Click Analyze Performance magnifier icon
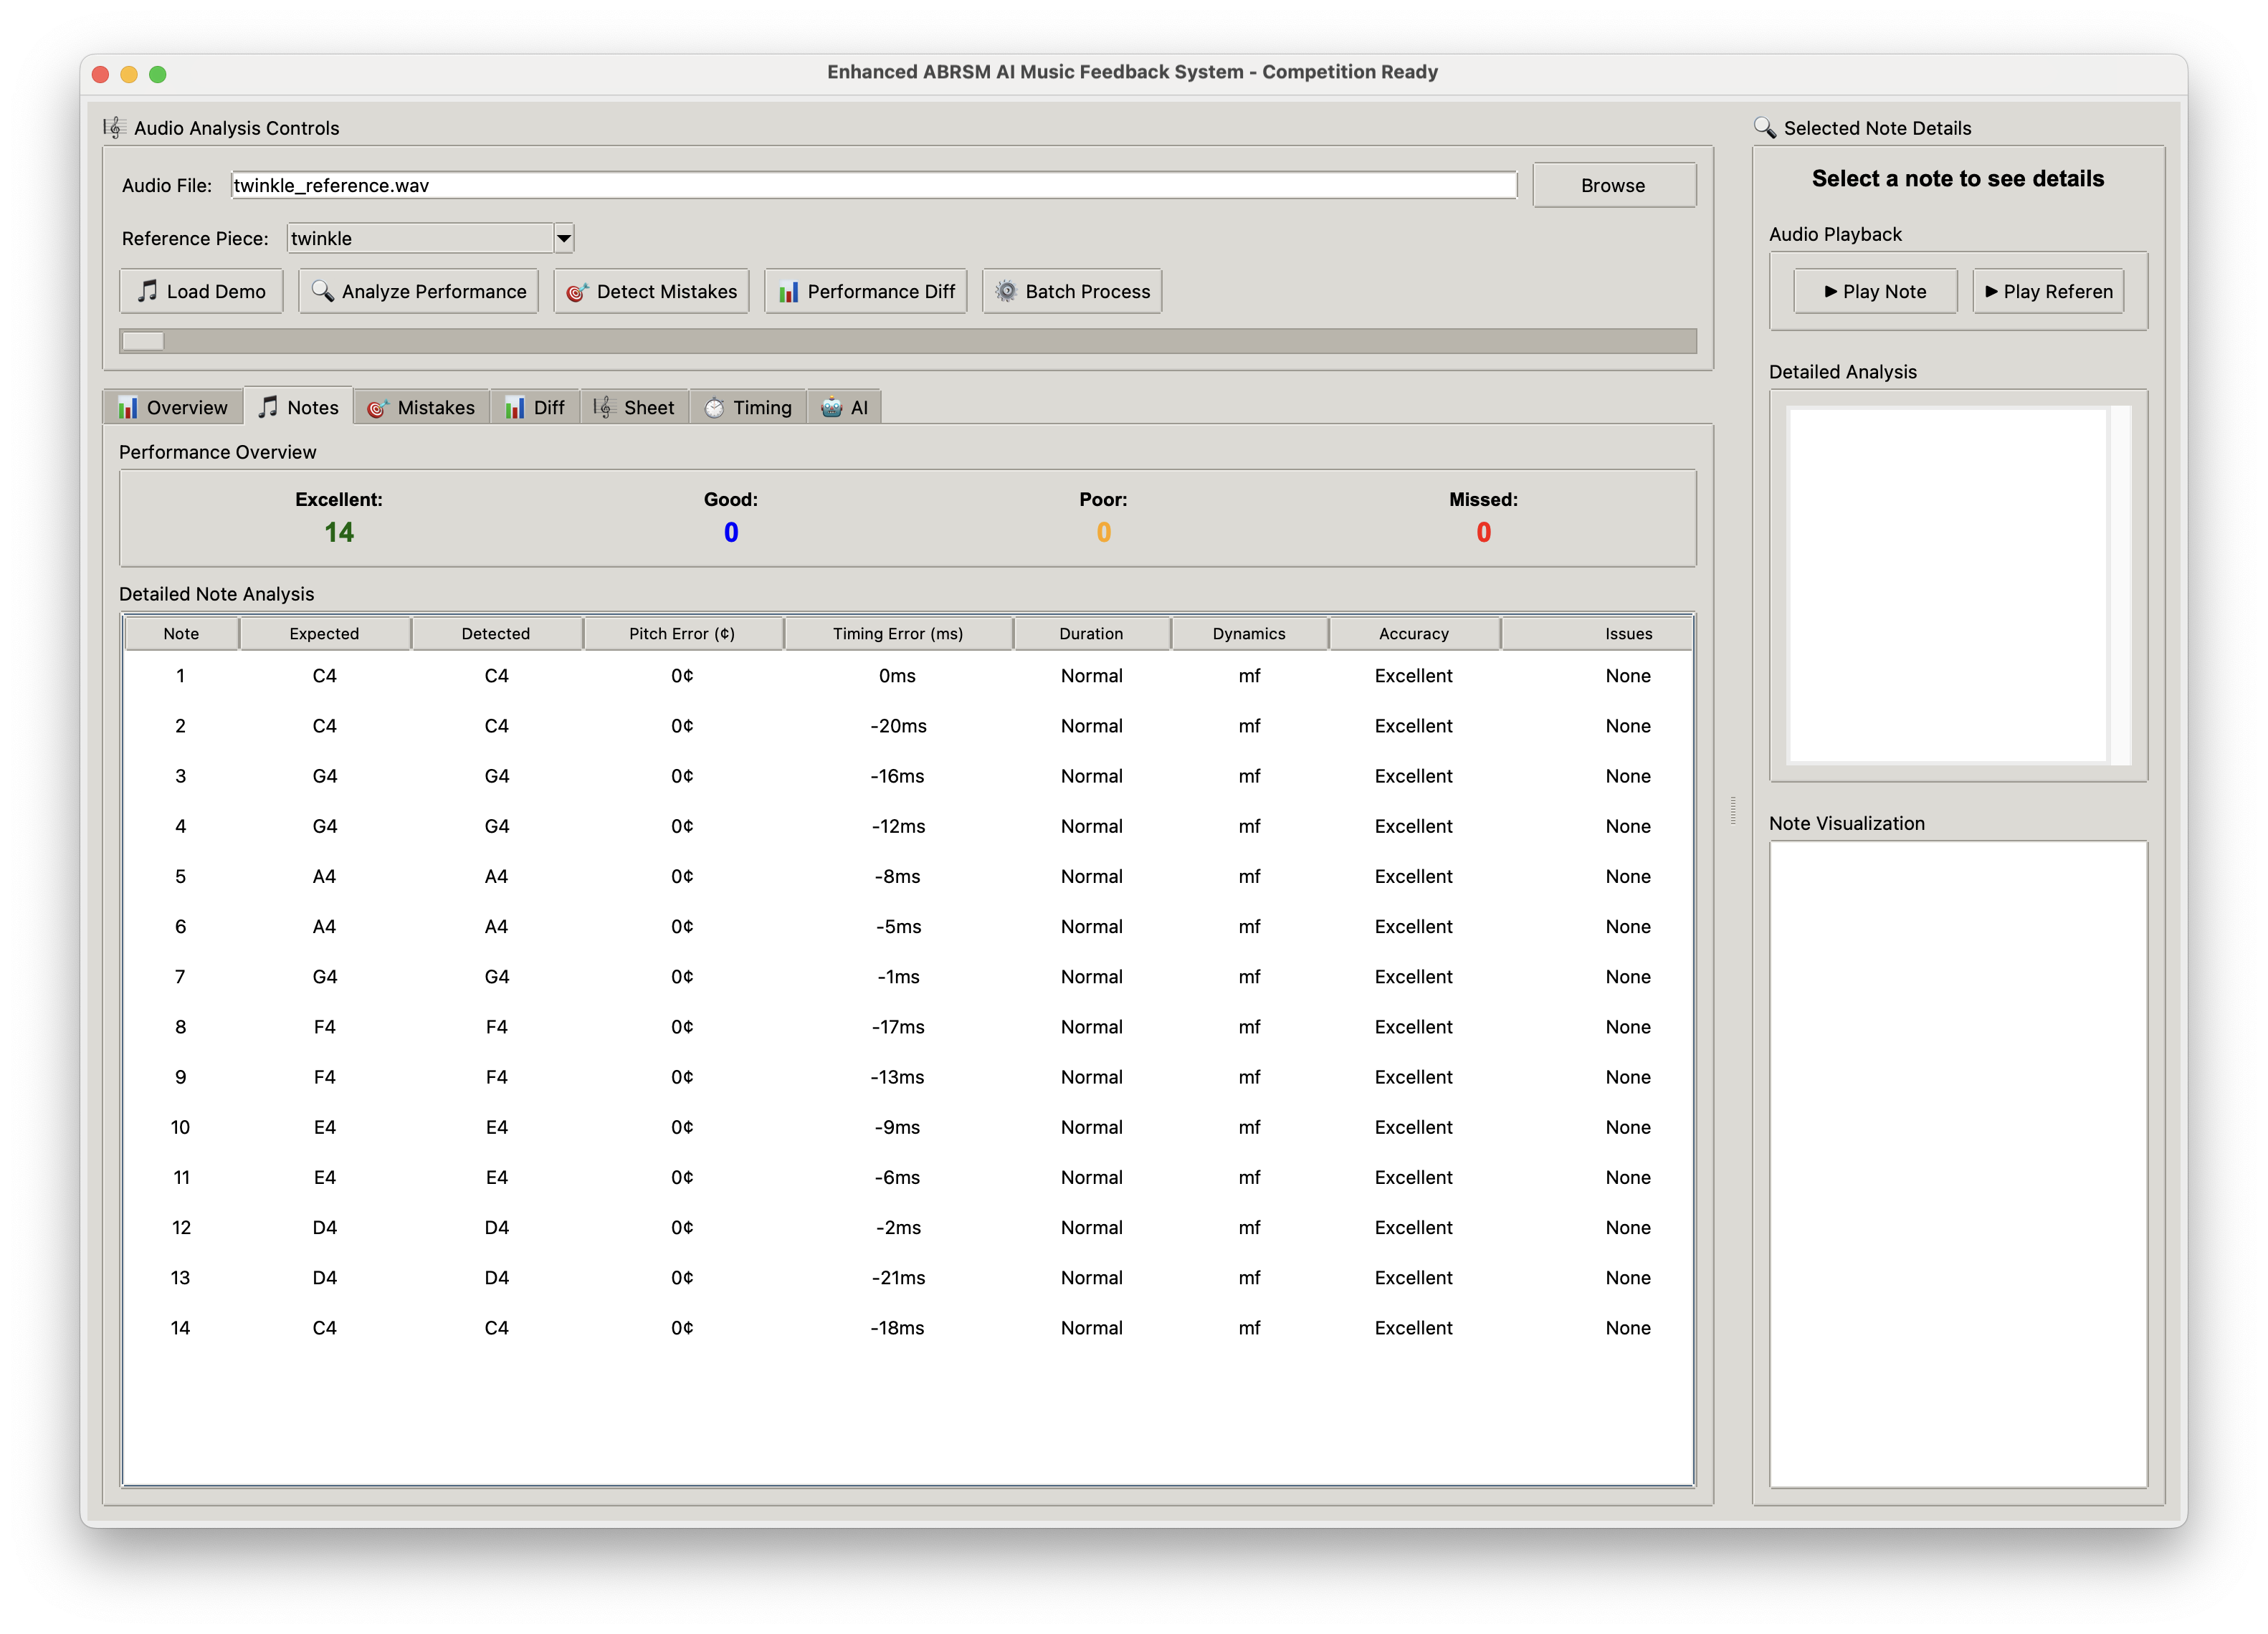 pos(322,291)
